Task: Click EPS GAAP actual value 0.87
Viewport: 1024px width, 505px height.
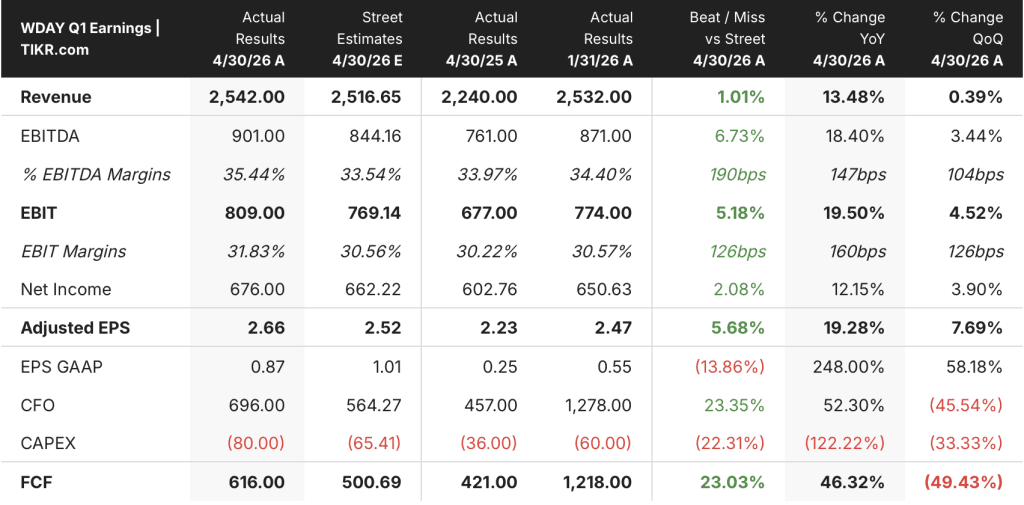Action: 270,367
